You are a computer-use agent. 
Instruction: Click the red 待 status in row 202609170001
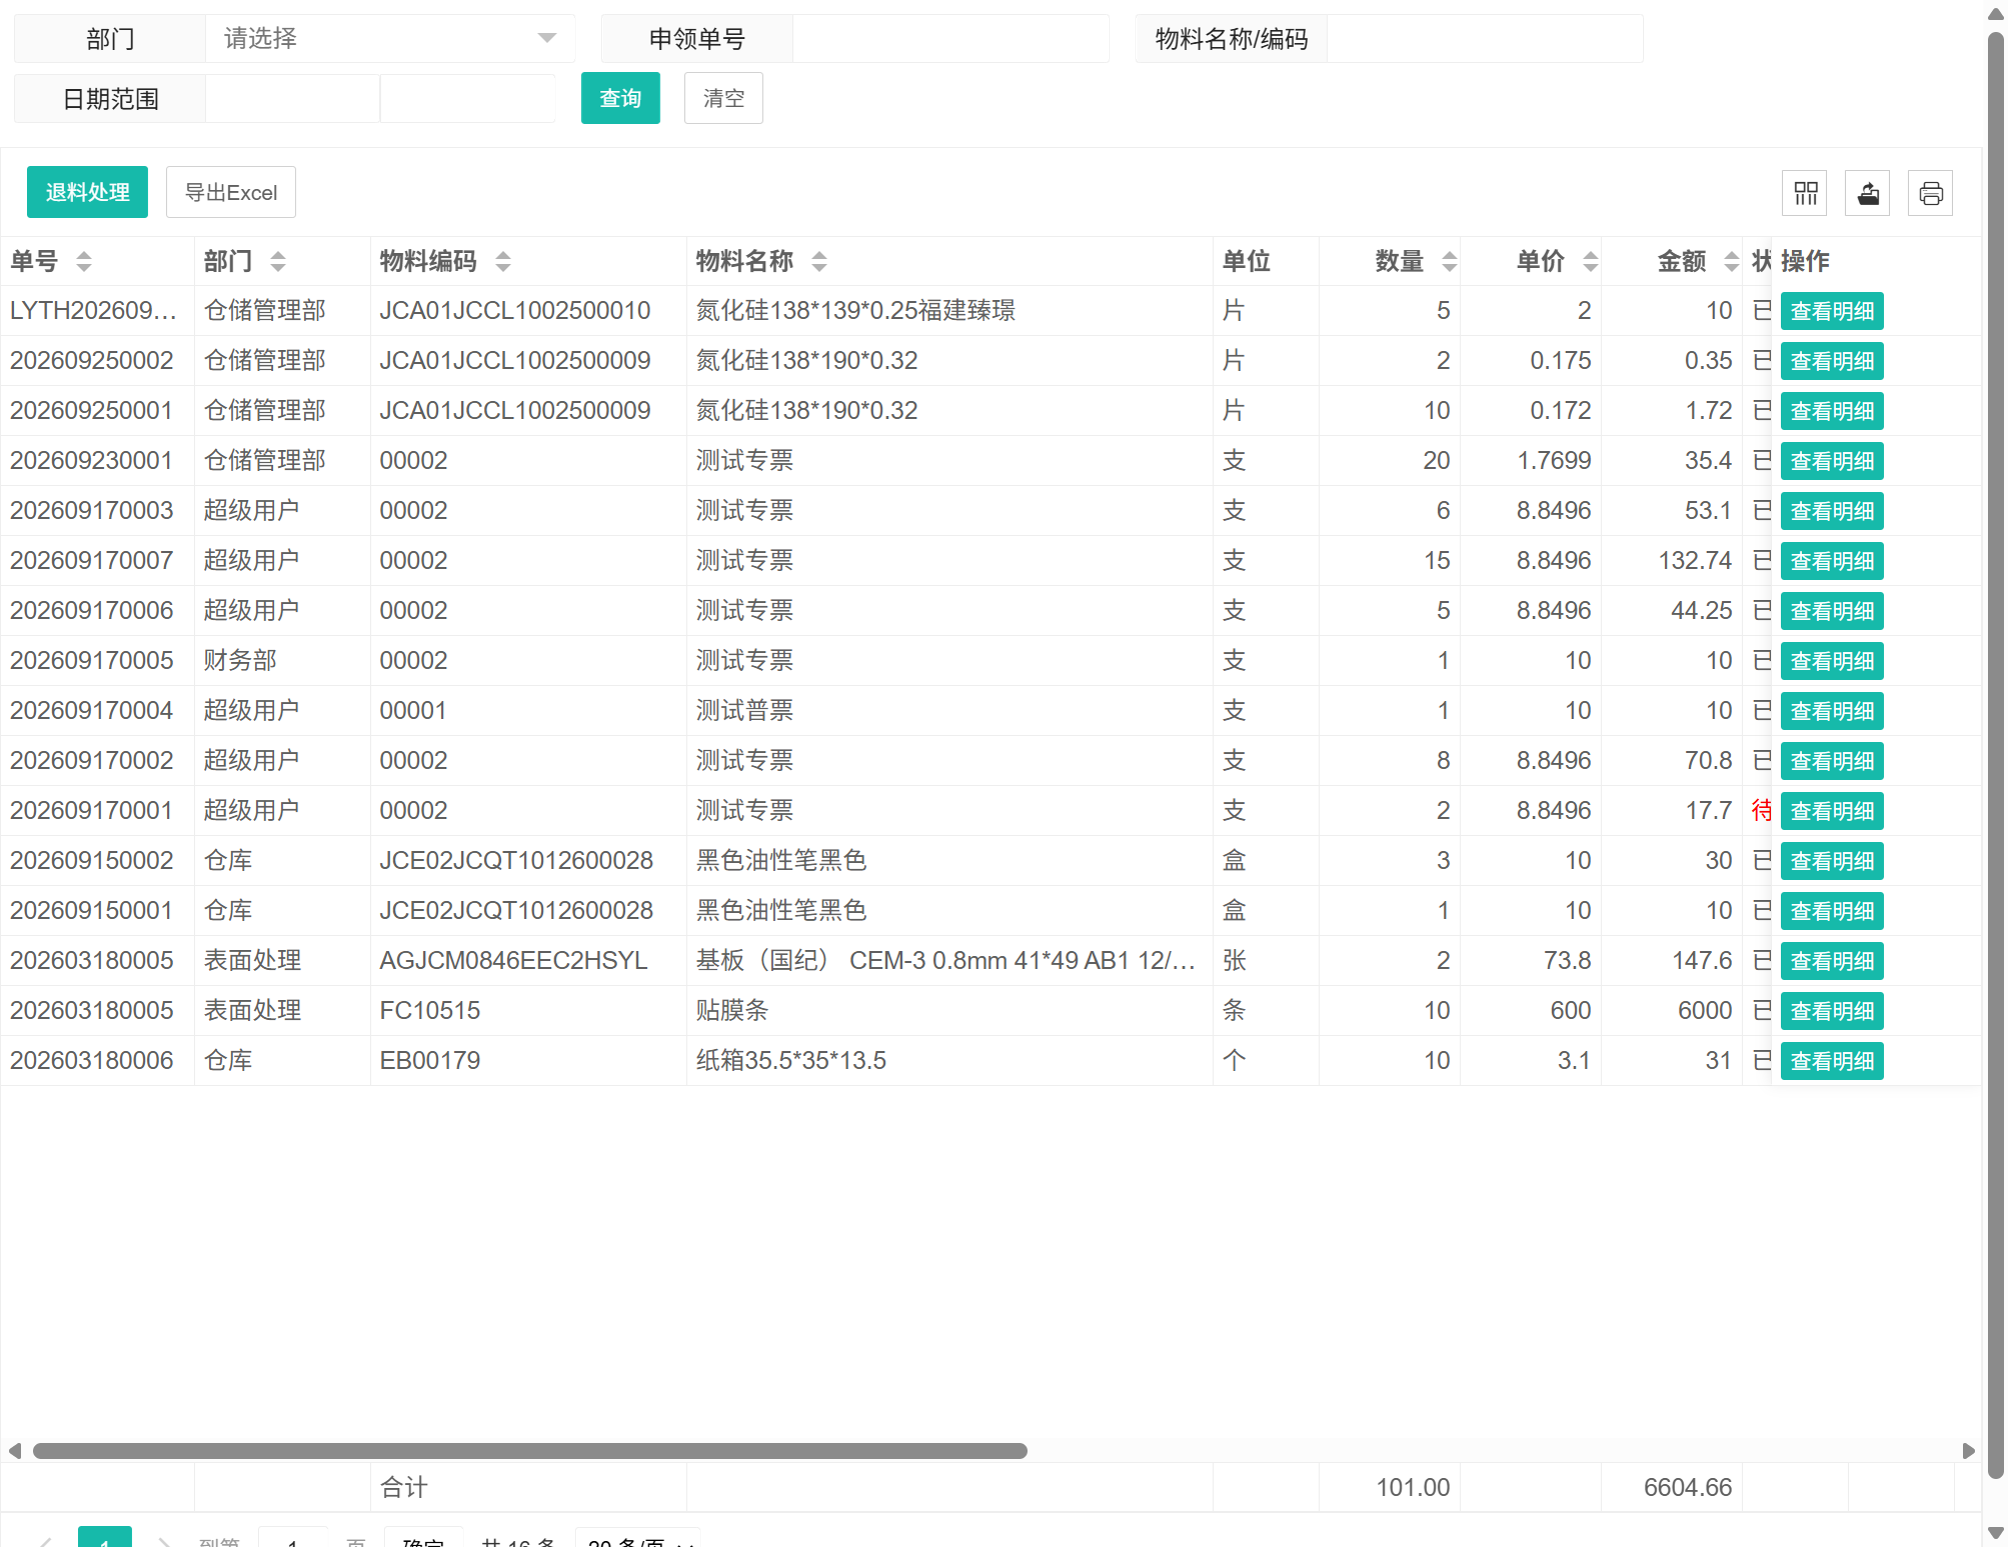(x=1761, y=811)
